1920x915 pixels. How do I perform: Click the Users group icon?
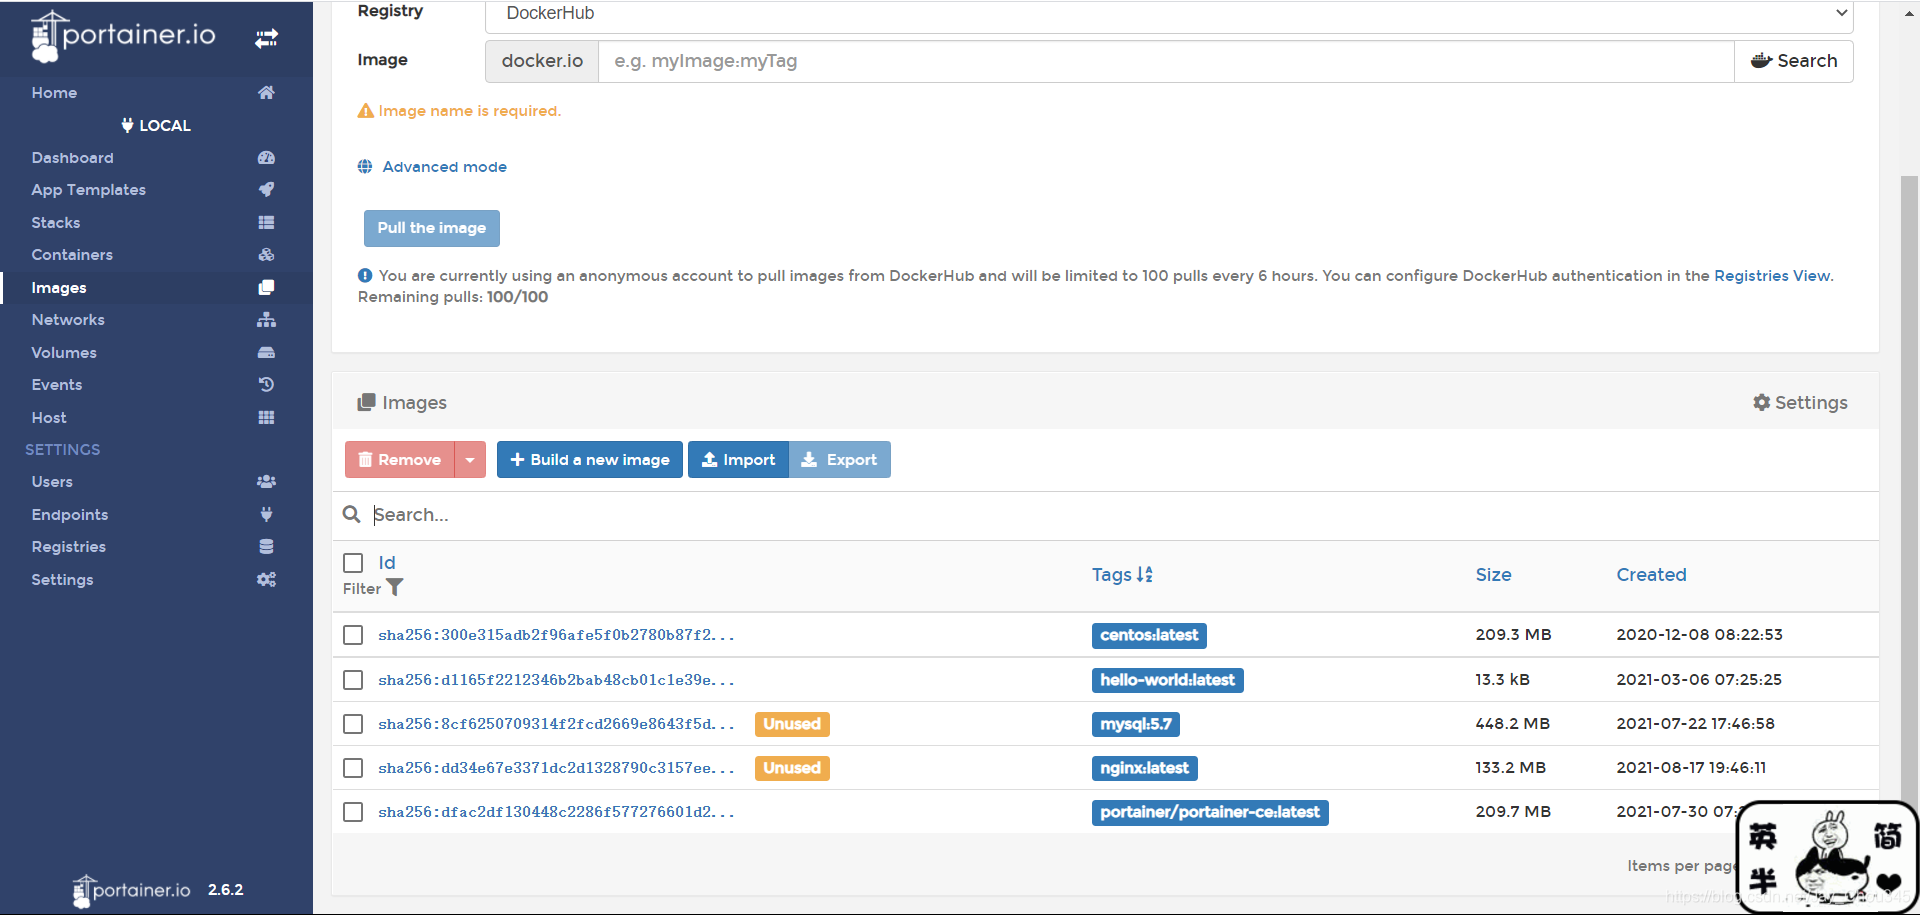coord(266,482)
